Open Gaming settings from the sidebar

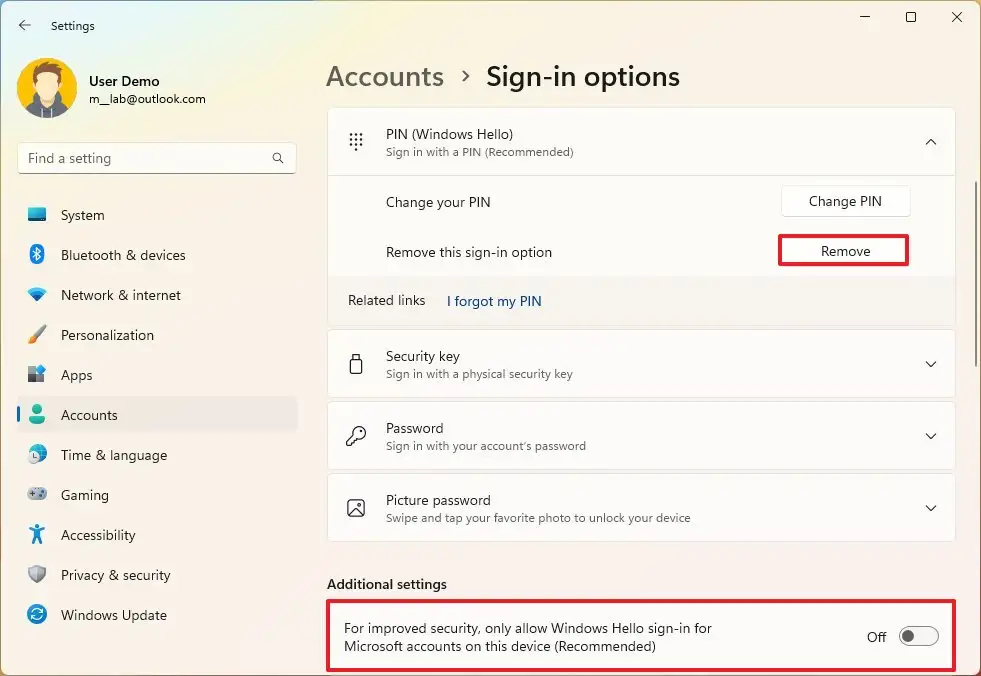click(84, 495)
